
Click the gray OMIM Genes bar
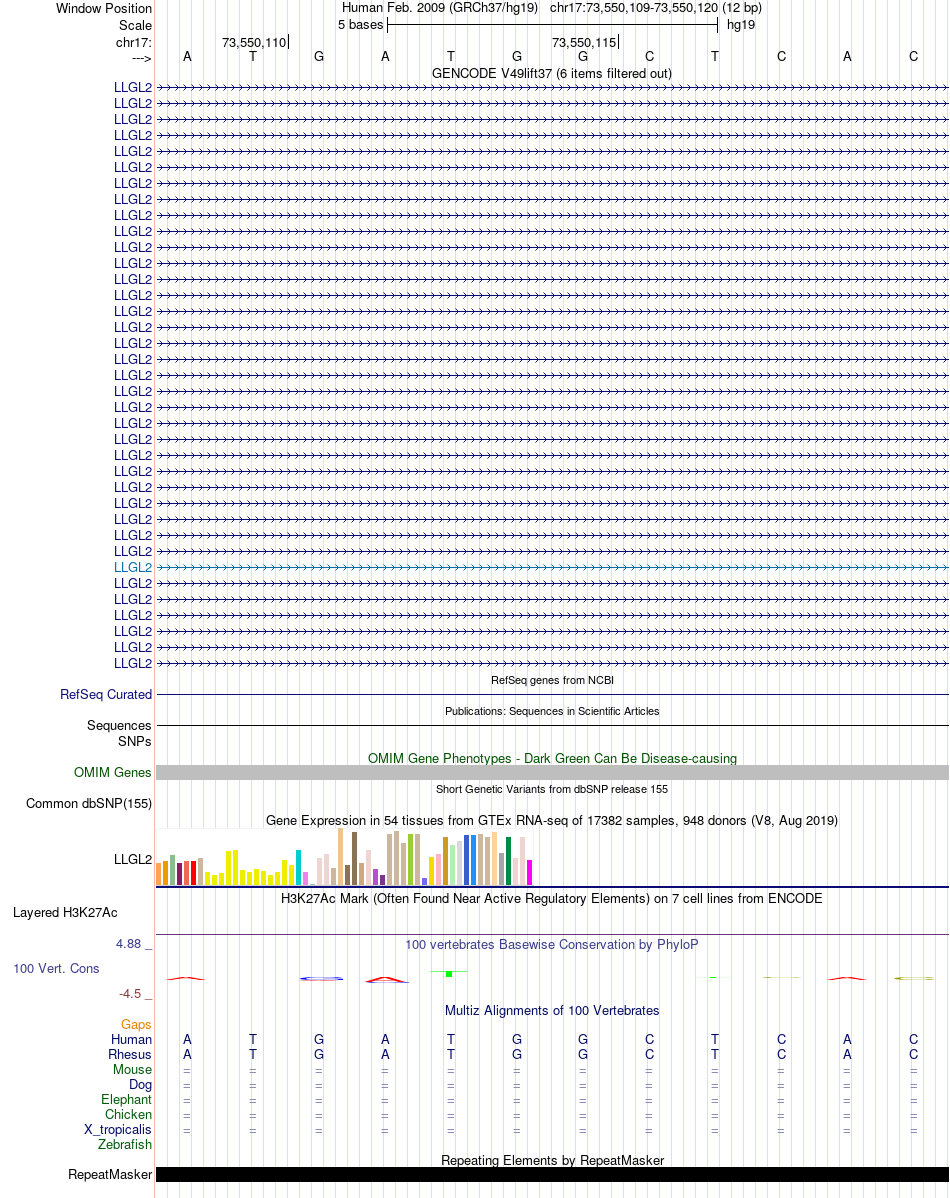[x=552, y=772]
